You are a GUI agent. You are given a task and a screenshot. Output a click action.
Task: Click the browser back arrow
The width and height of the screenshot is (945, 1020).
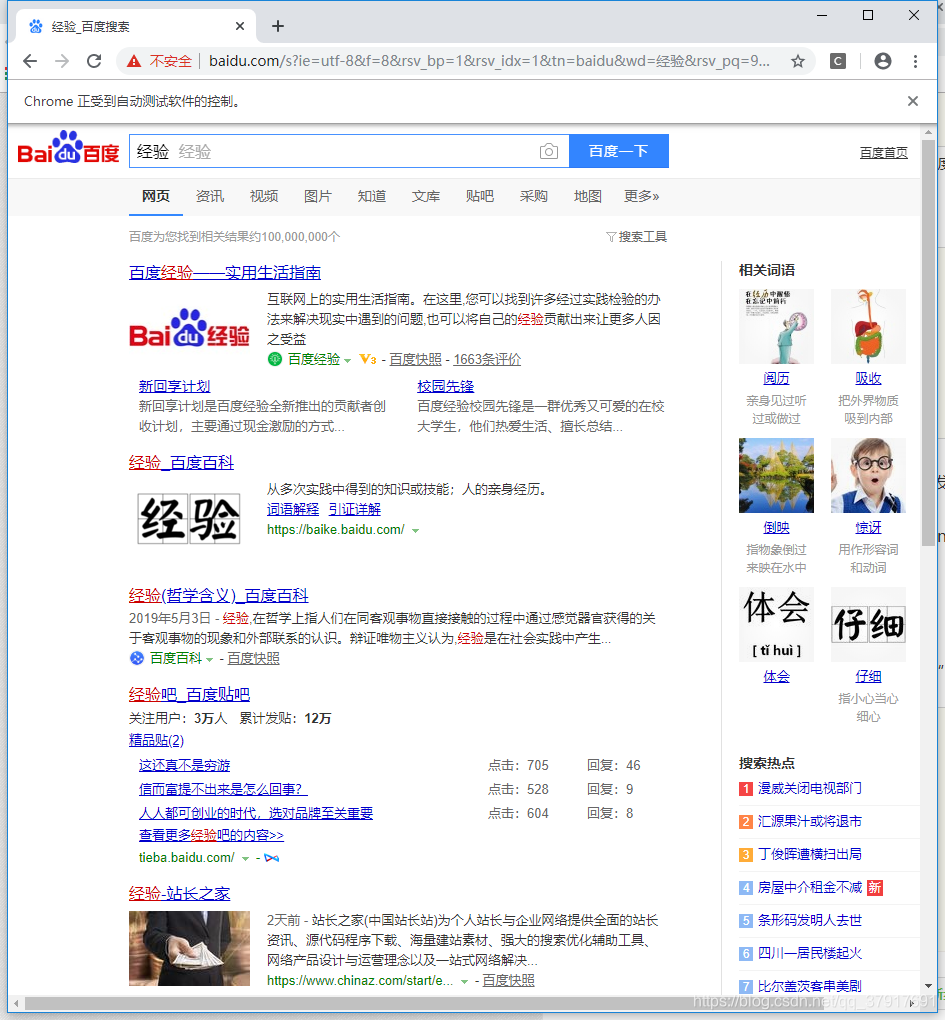pos(30,61)
